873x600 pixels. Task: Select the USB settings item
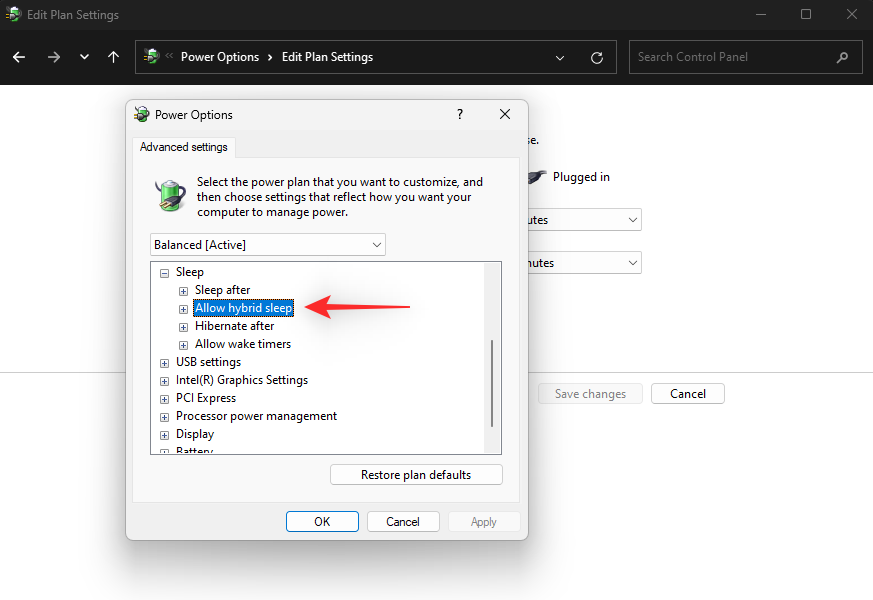(x=208, y=362)
